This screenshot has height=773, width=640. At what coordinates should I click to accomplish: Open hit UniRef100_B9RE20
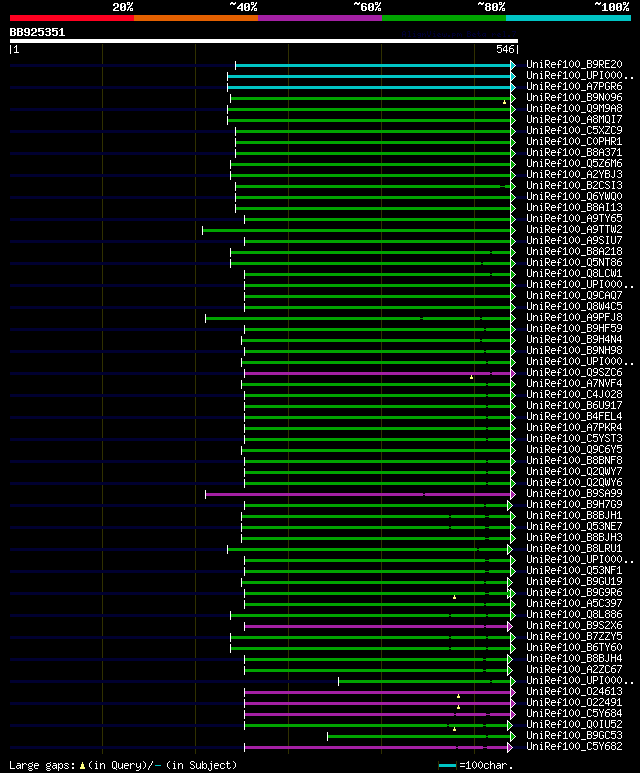pyautogui.click(x=574, y=65)
